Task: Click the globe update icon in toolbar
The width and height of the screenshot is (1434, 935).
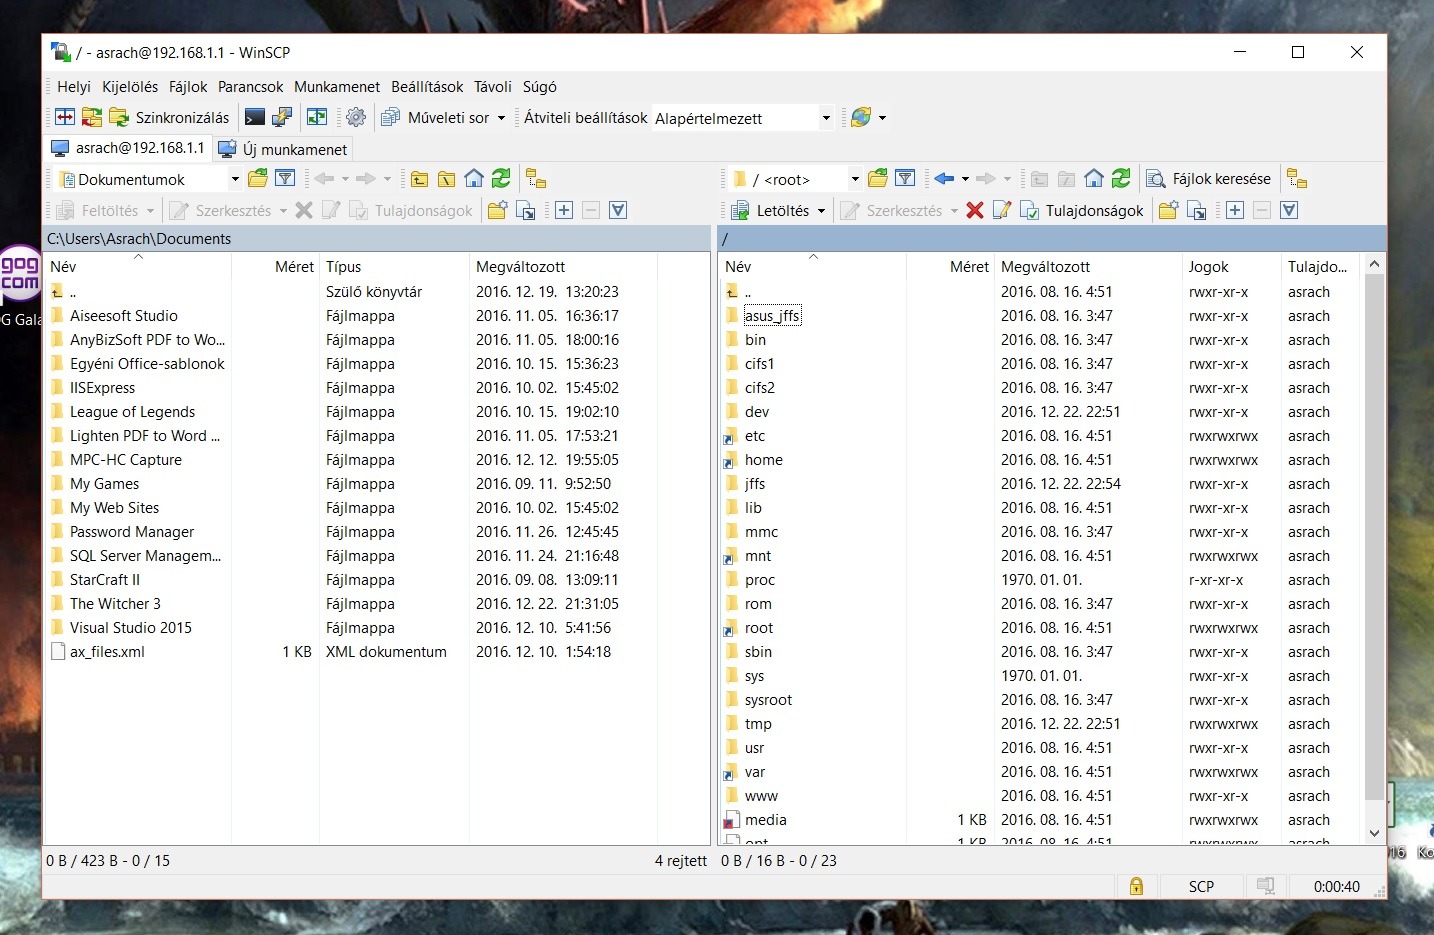Action: 861,117
